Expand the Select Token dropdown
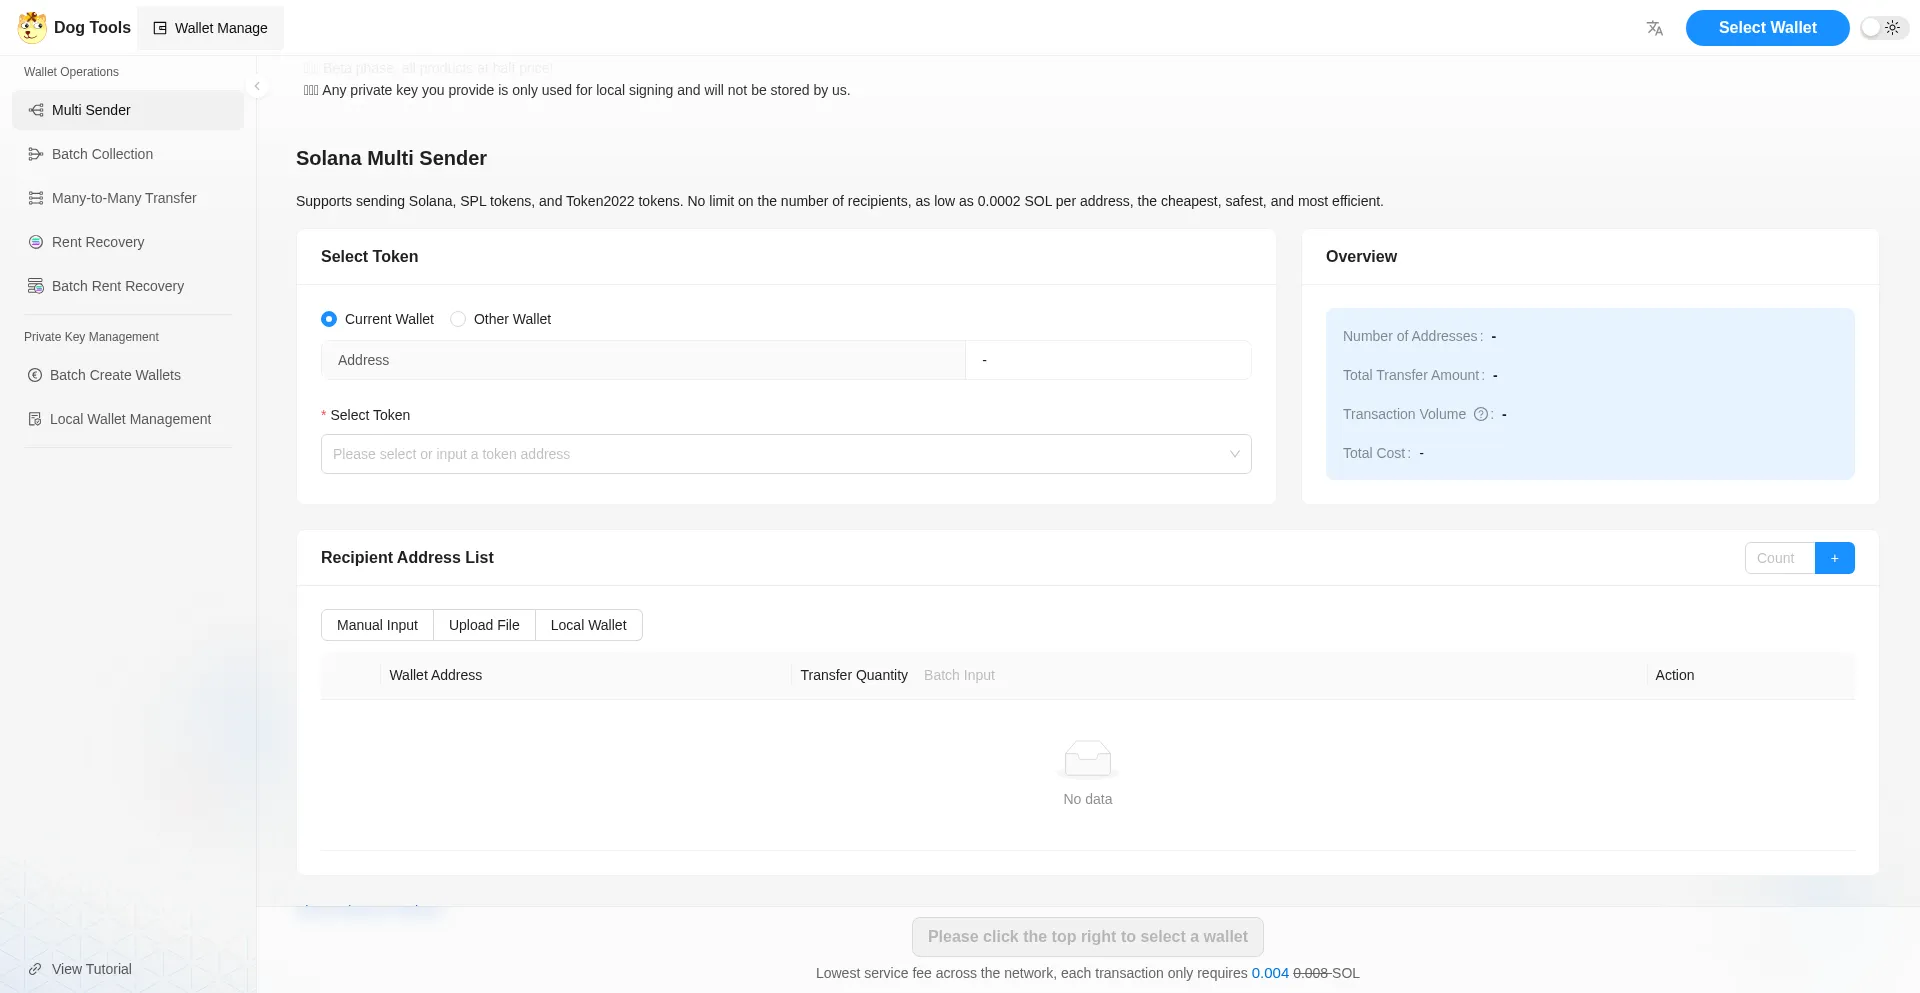This screenshot has height=993, width=1920. (785, 454)
